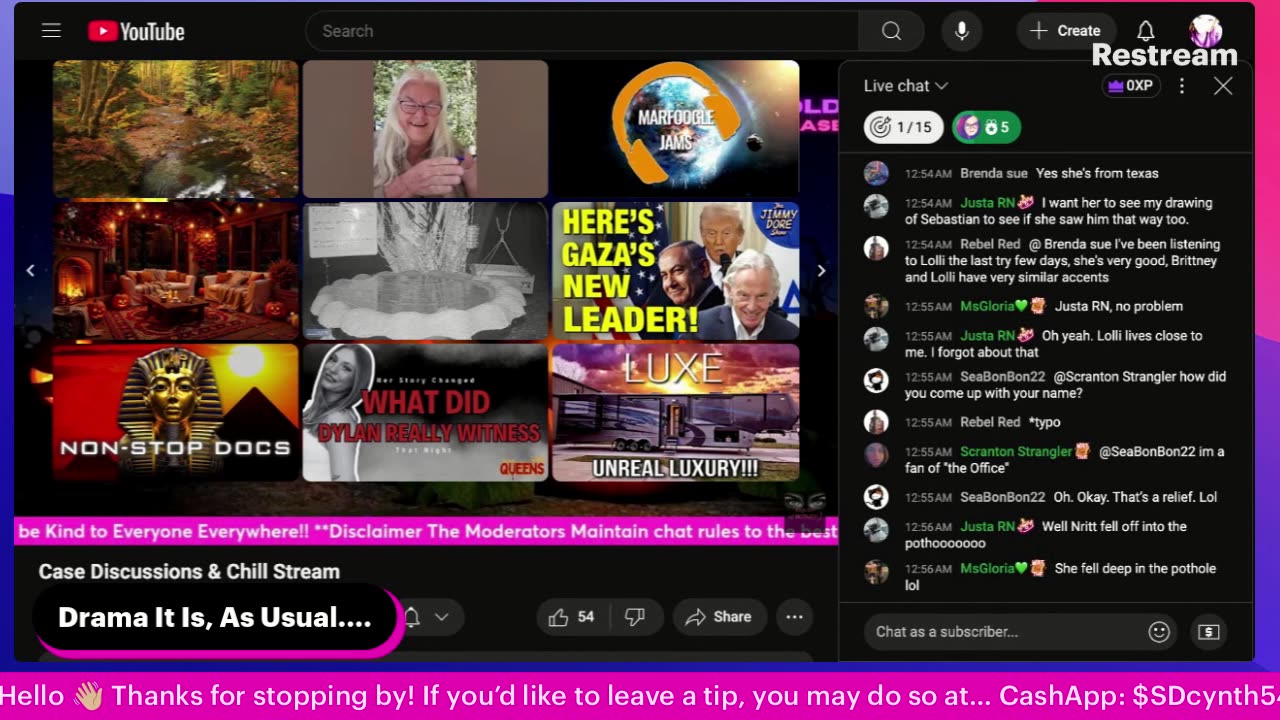Click the Restream watermark logo text
The image size is (1280, 720).
pos(1164,55)
